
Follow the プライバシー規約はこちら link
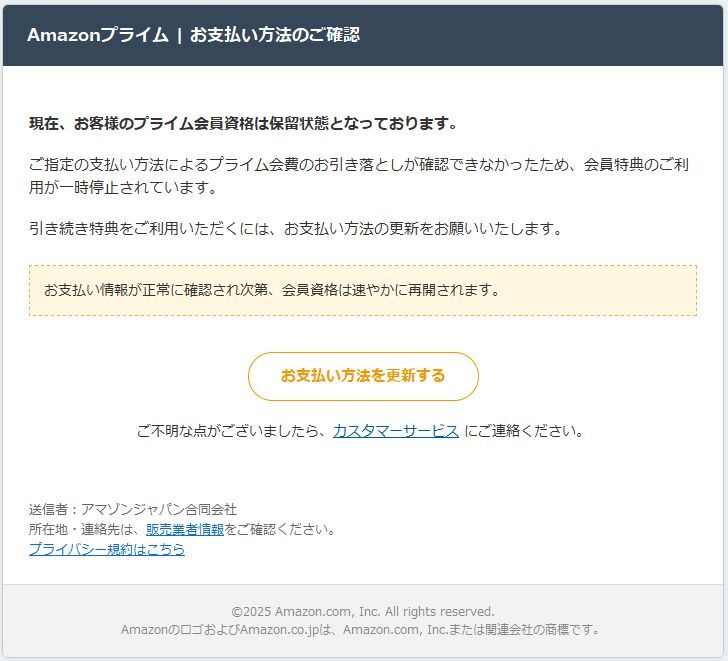tap(107, 549)
